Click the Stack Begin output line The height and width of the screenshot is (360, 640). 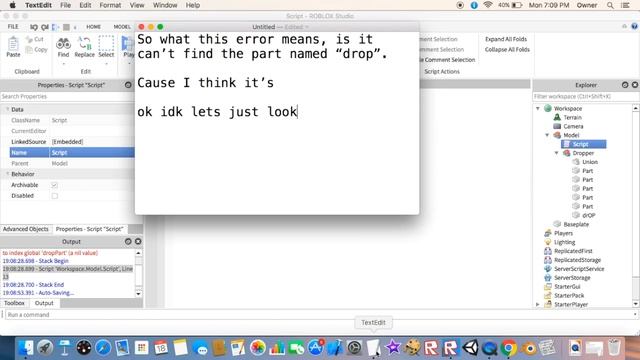(x=36, y=261)
